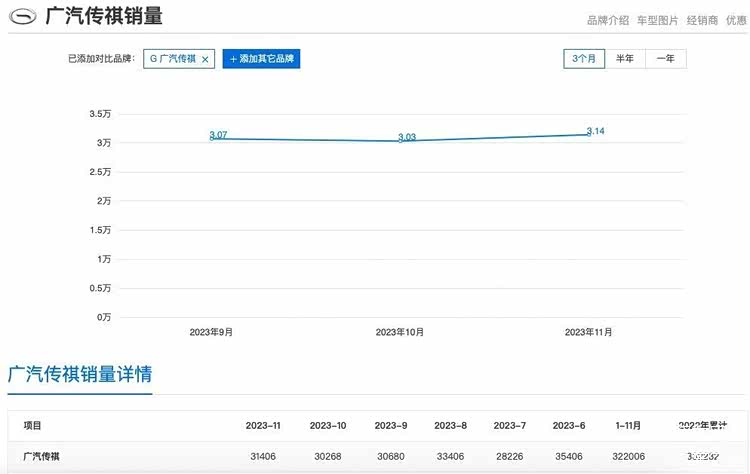
Task: Click the 添加其它品牌 button
Action: (x=261, y=59)
